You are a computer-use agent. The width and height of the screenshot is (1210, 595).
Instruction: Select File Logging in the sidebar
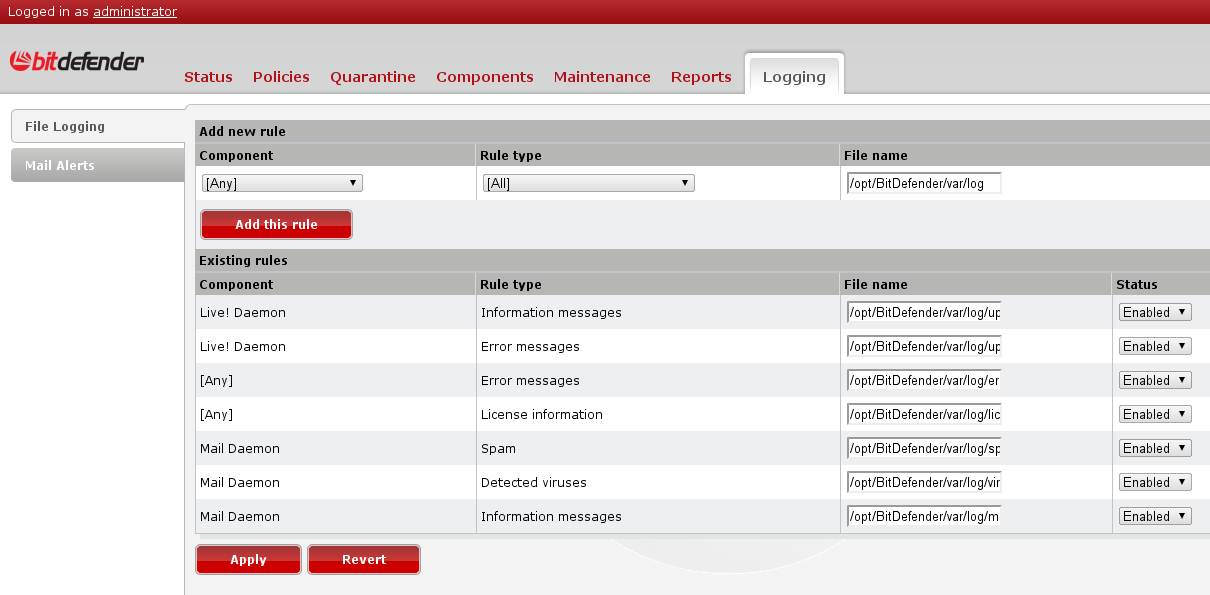(x=97, y=126)
